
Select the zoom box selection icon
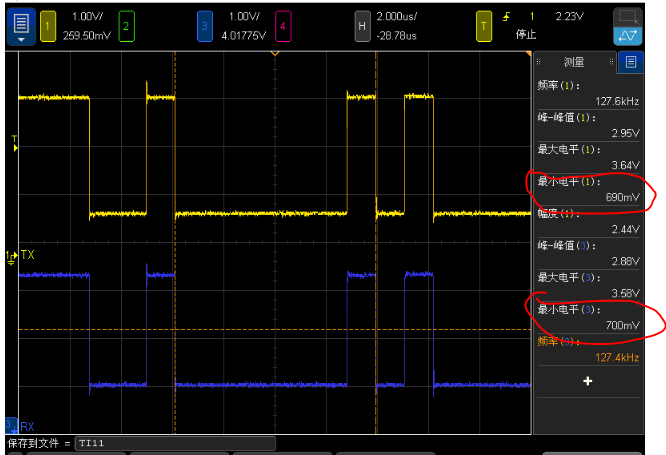(x=627, y=17)
